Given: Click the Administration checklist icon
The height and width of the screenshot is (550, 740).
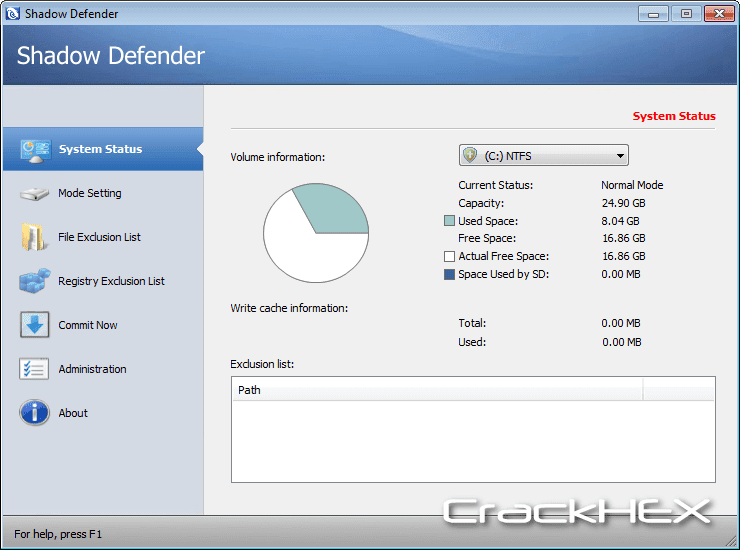Looking at the screenshot, I should coord(34,369).
